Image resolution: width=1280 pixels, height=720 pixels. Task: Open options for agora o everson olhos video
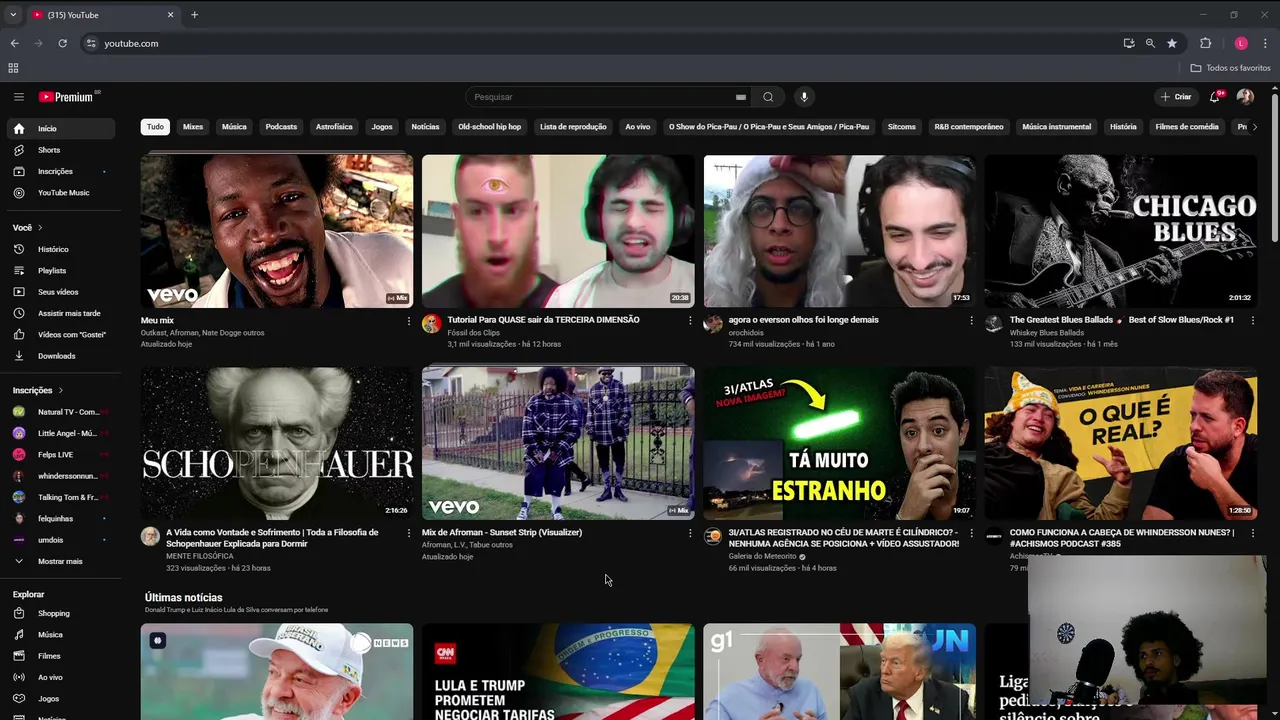coord(971,321)
